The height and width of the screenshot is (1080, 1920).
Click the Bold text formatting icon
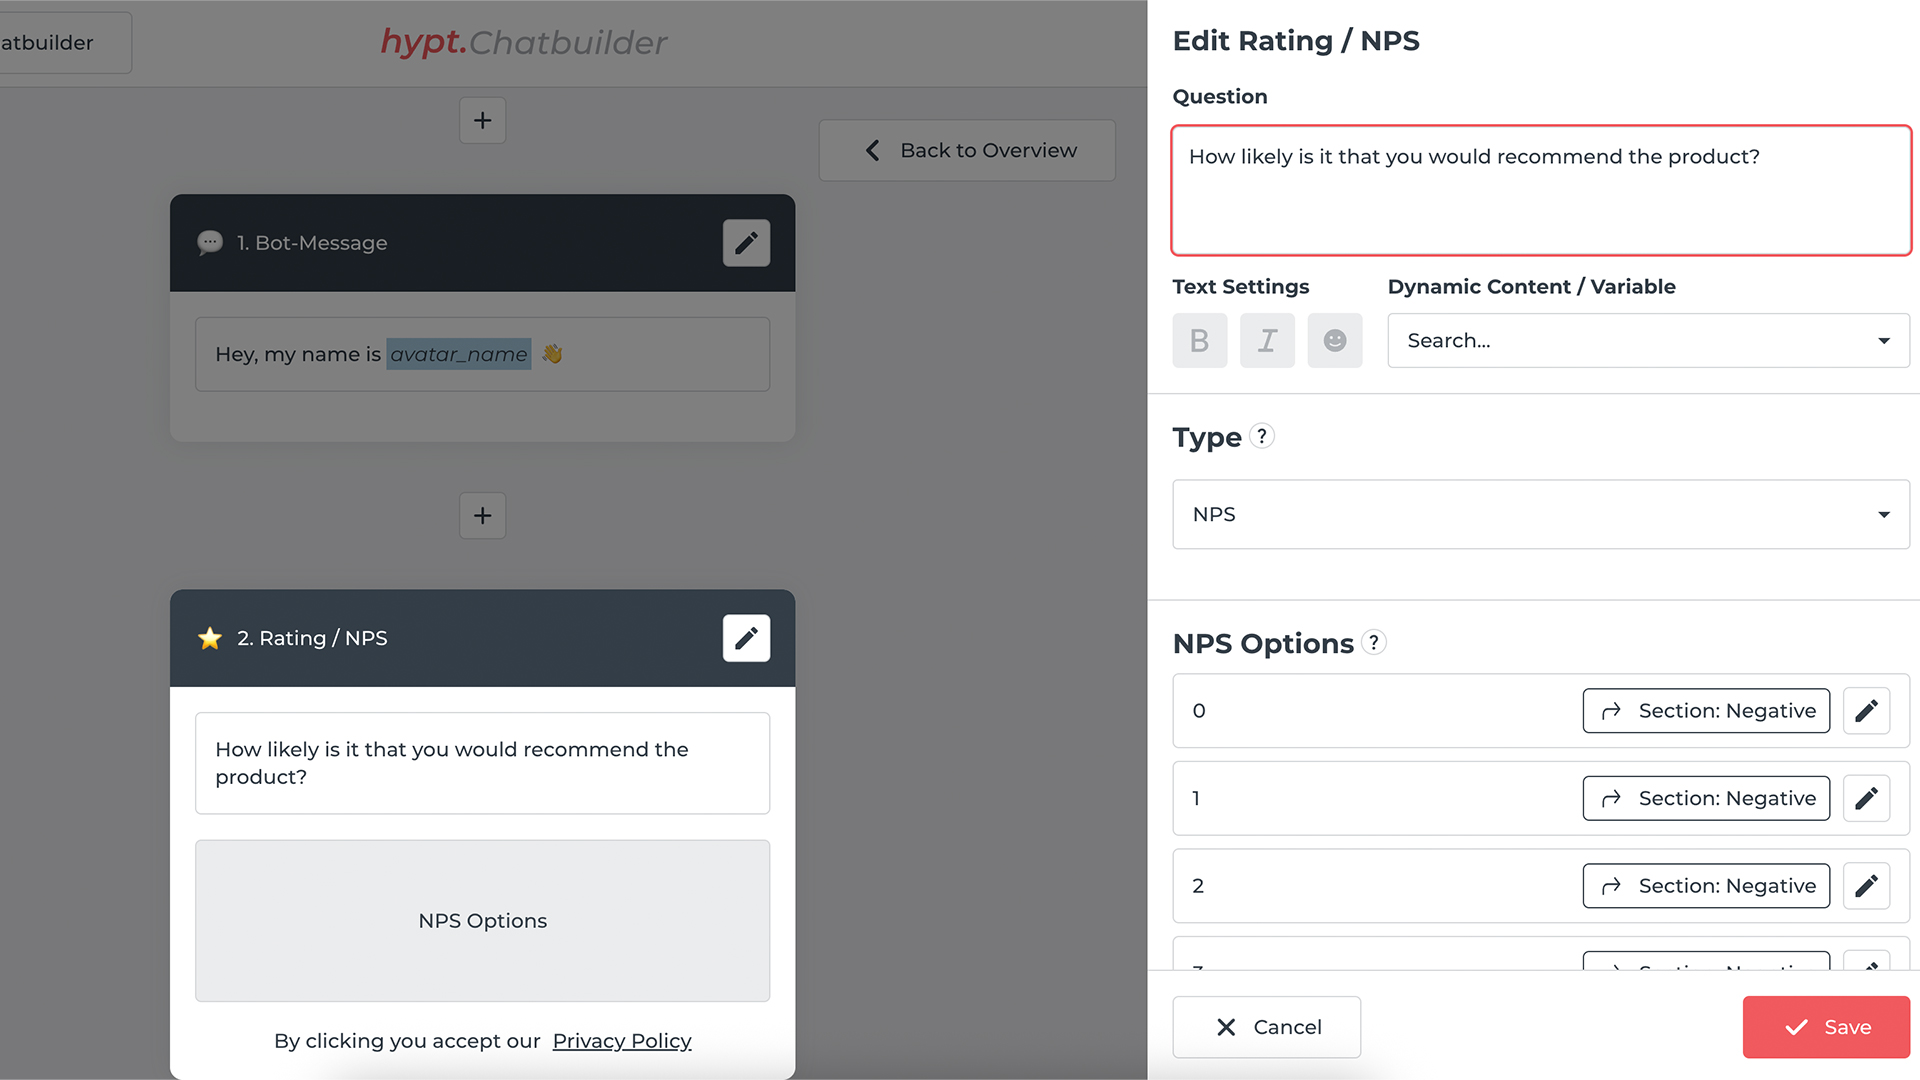pyautogui.click(x=1199, y=340)
